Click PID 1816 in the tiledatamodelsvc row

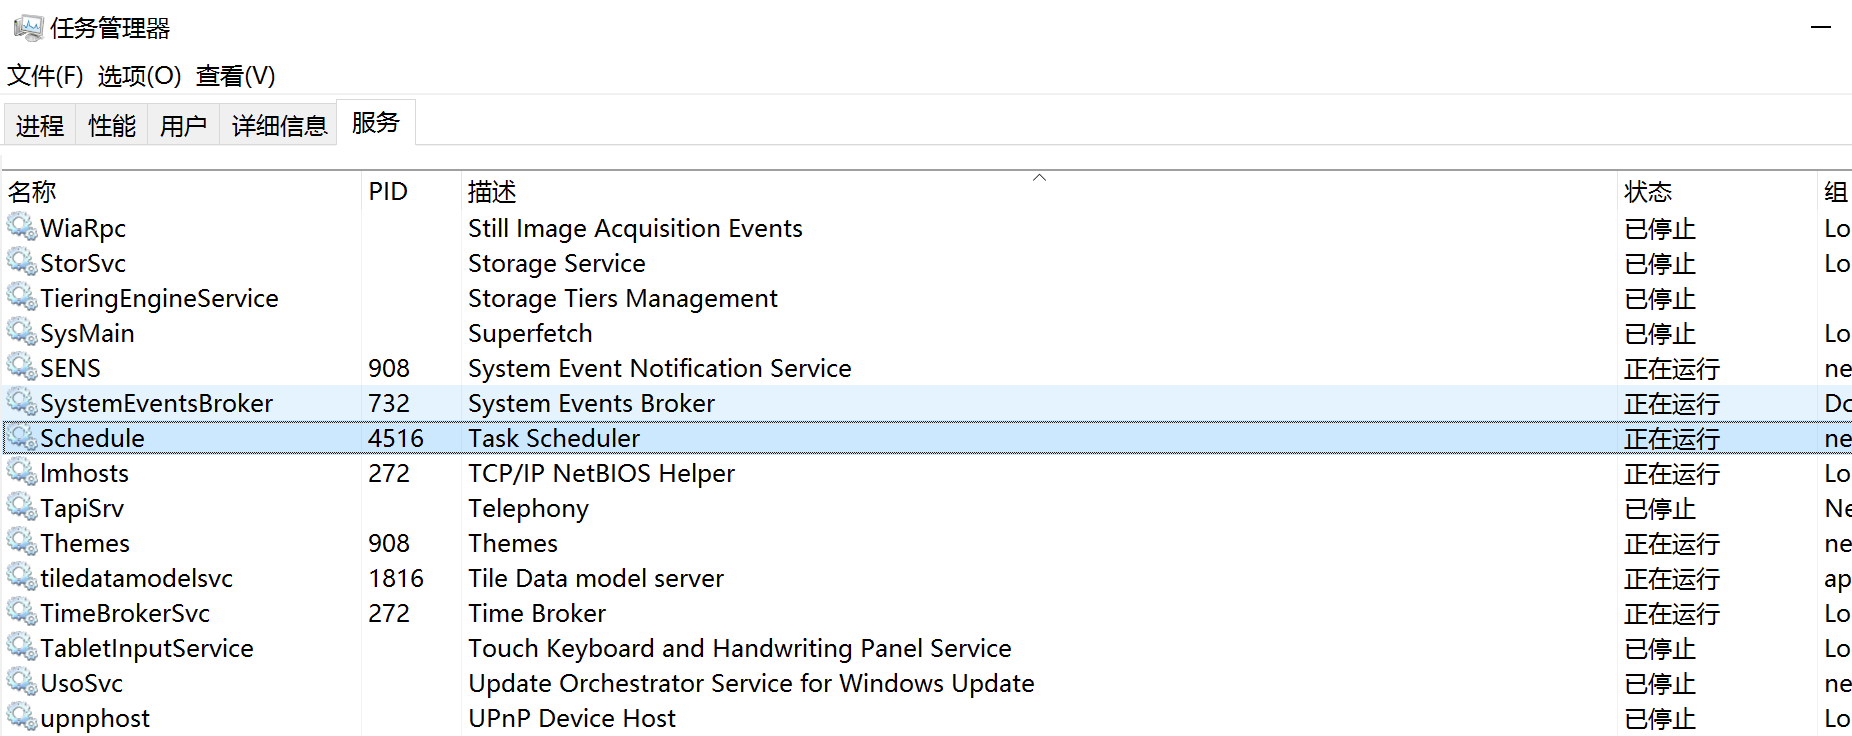[x=396, y=578]
